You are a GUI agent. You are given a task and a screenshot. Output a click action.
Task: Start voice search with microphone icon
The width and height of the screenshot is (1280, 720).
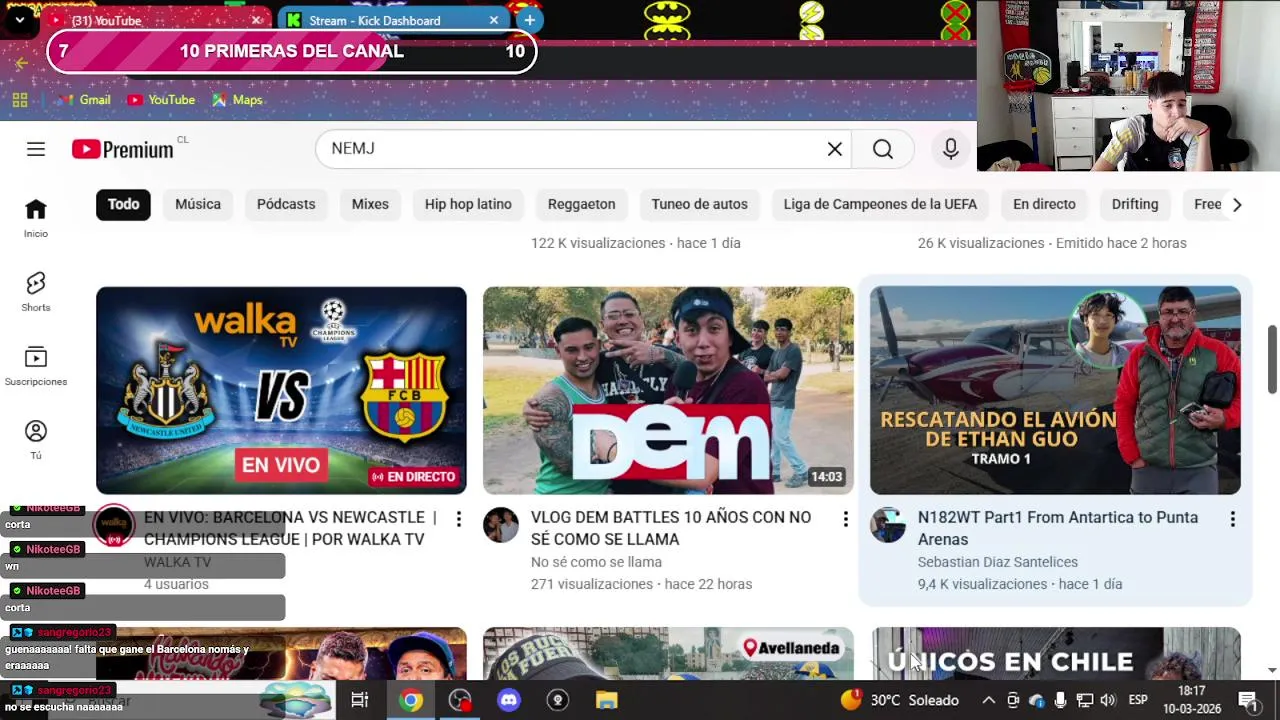click(x=950, y=149)
